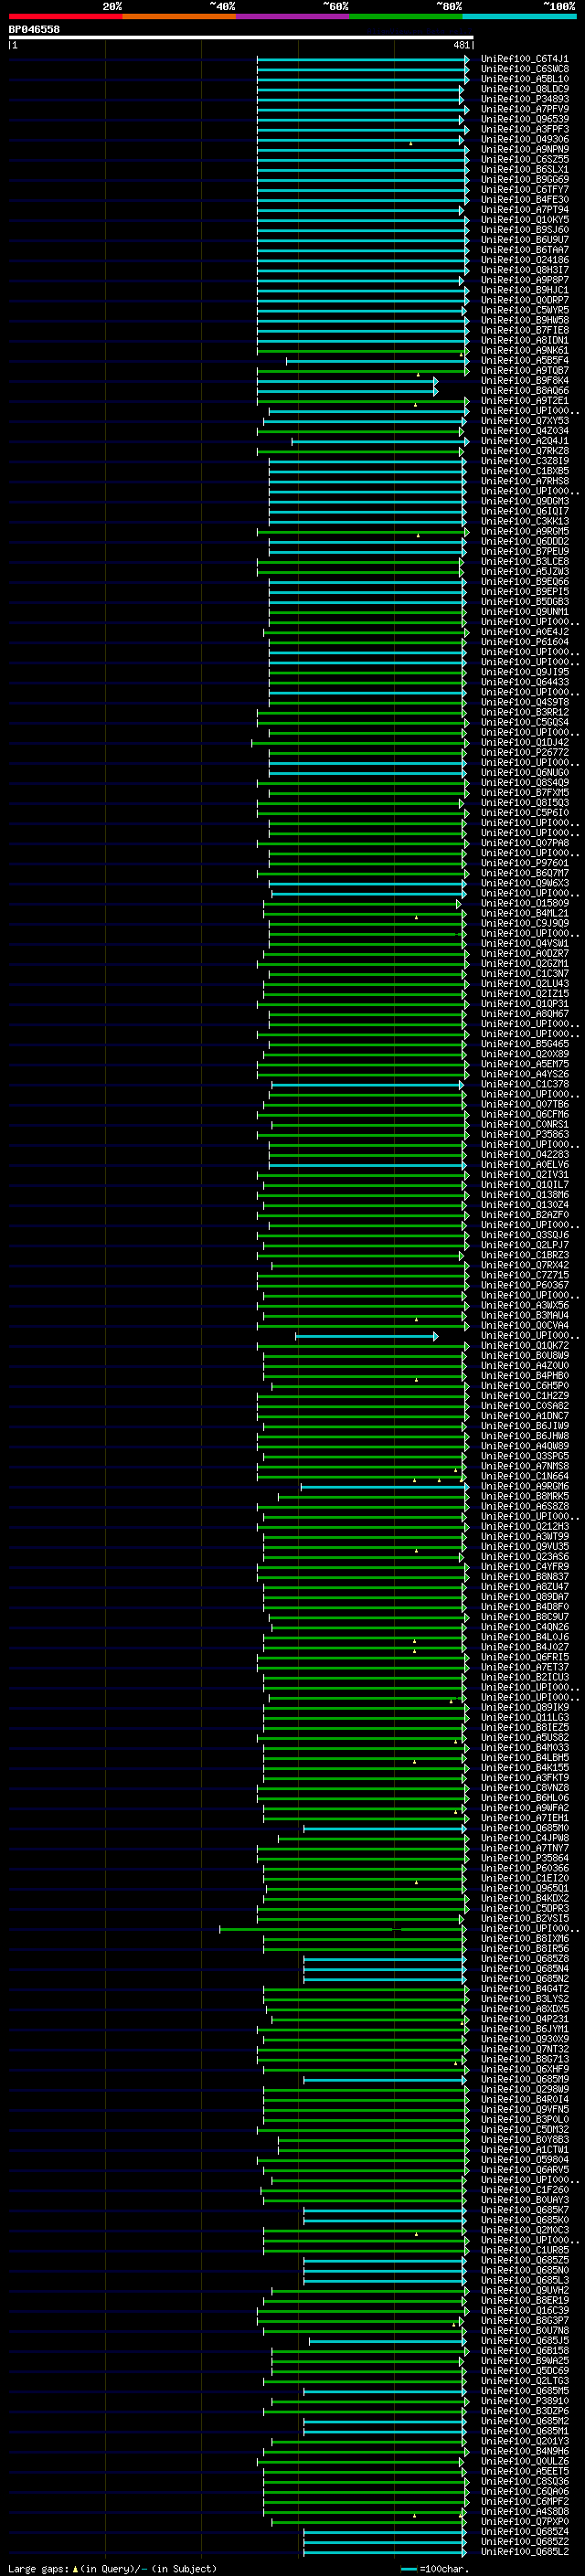The image size is (585, 2576).
Task: Click the UniRef100_B7FXM5 hit label
Action: [524, 792]
